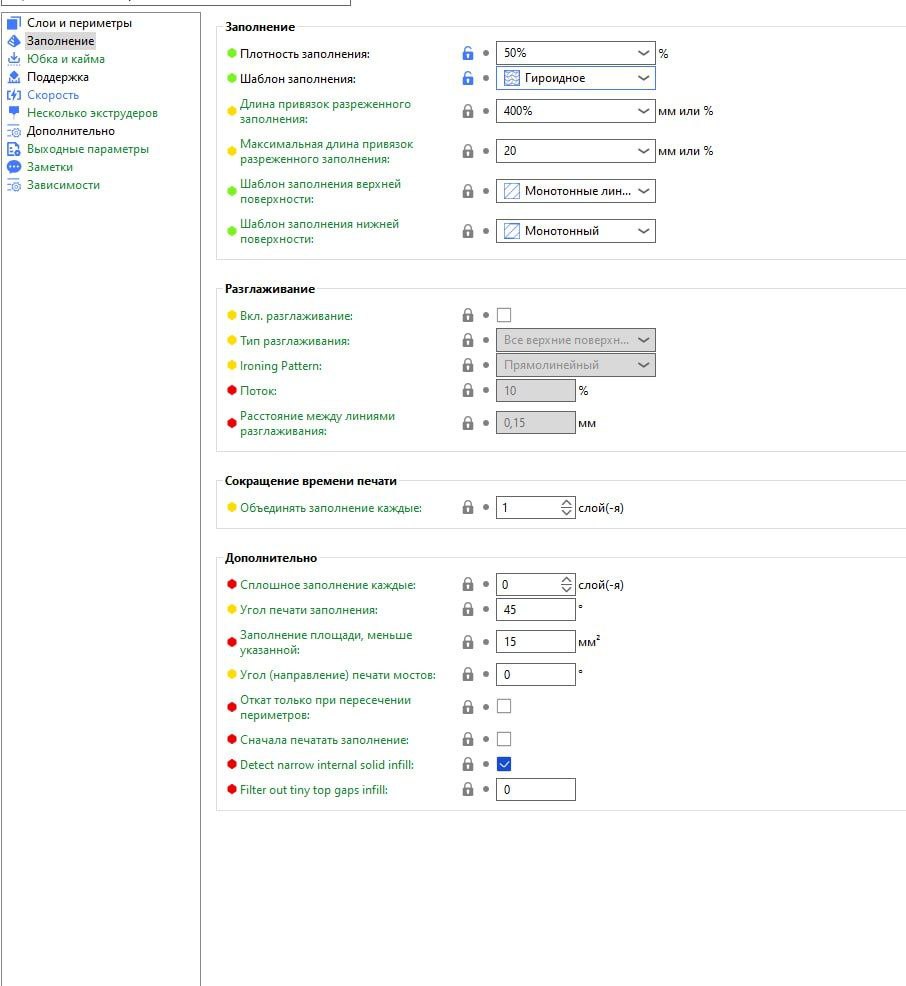
Task: Click lock icon for Угол печати заполнения
Action: click(x=467, y=610)
